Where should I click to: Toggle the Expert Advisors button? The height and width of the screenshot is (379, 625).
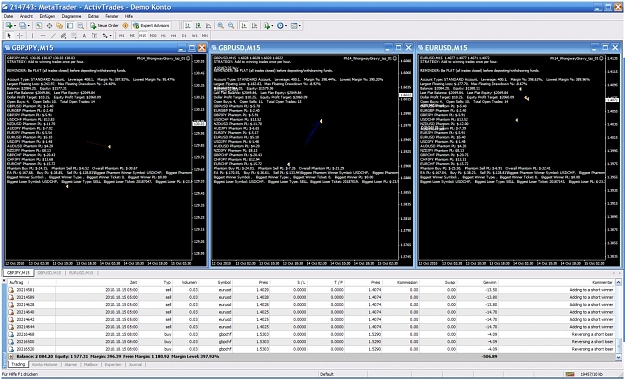point(151,26)
